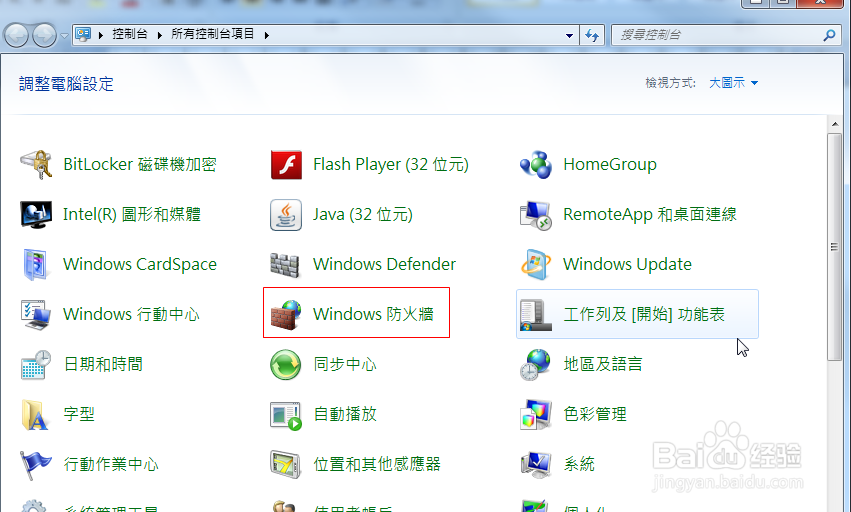Open the 自動播放 icon
Screen dimensions: 851x512
(286, 415)
